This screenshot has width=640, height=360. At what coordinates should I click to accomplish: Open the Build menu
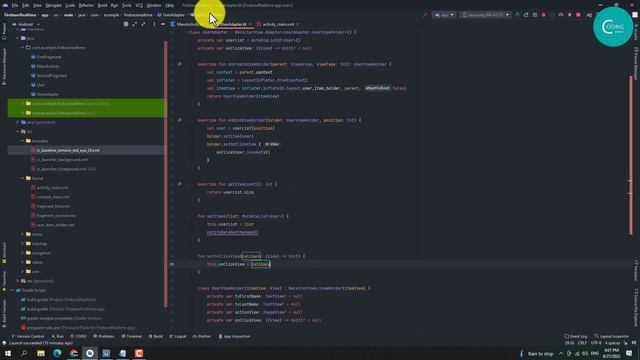102,5
